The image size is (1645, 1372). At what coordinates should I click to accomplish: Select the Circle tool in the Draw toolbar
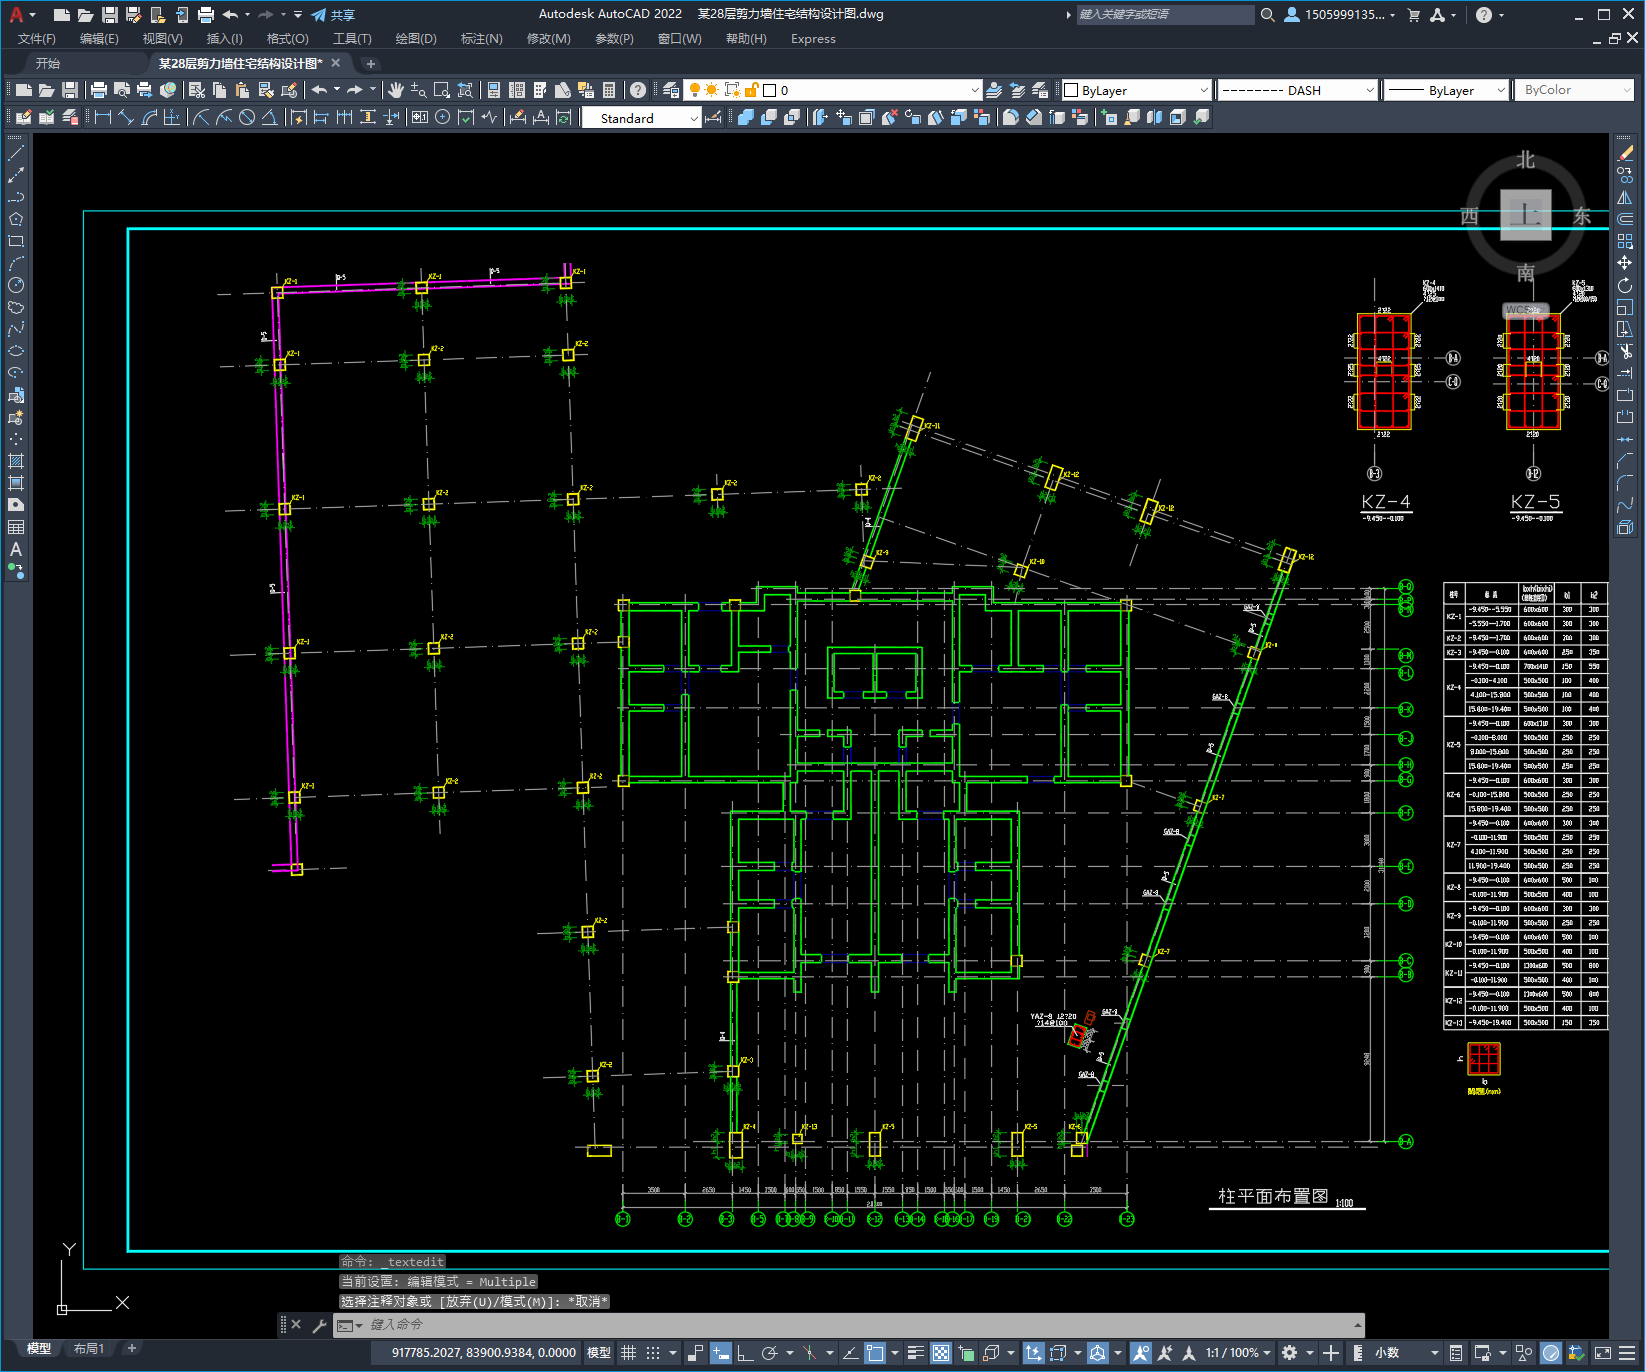pos(16,285)
